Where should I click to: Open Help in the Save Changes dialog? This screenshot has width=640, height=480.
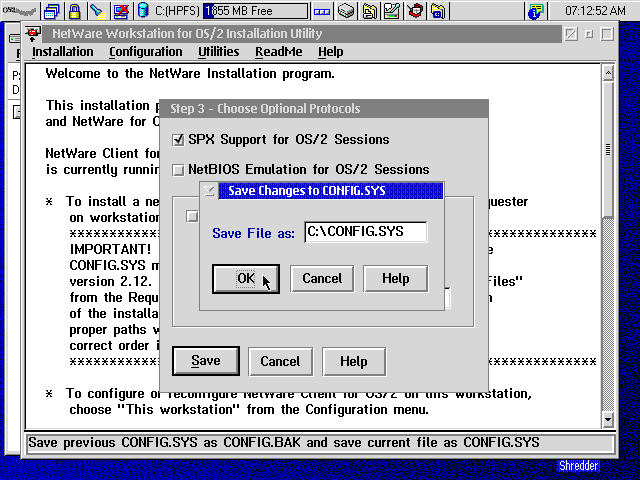396,279
